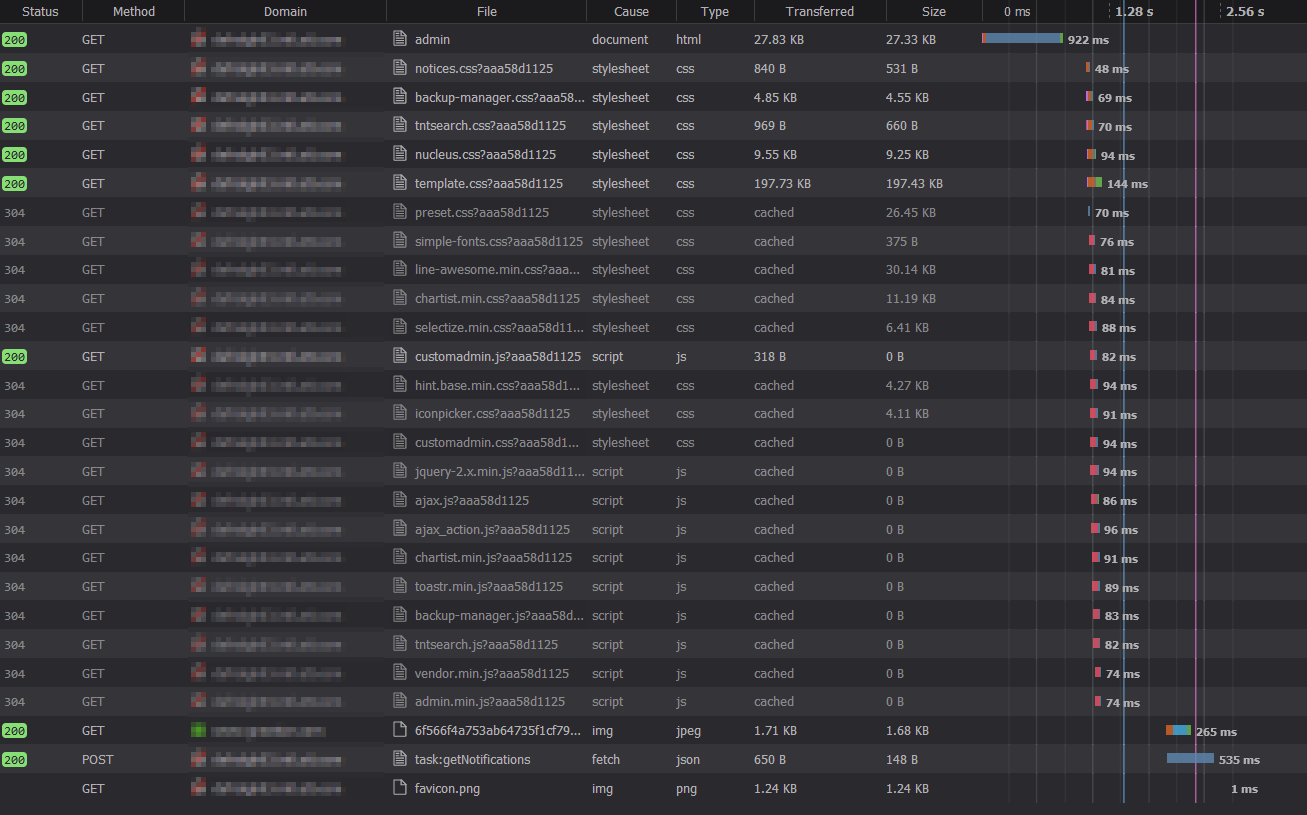Click the 535 ms waterfall bar for getNotifications
This screenshot has height=815, width=1307.
point(1189,759)
